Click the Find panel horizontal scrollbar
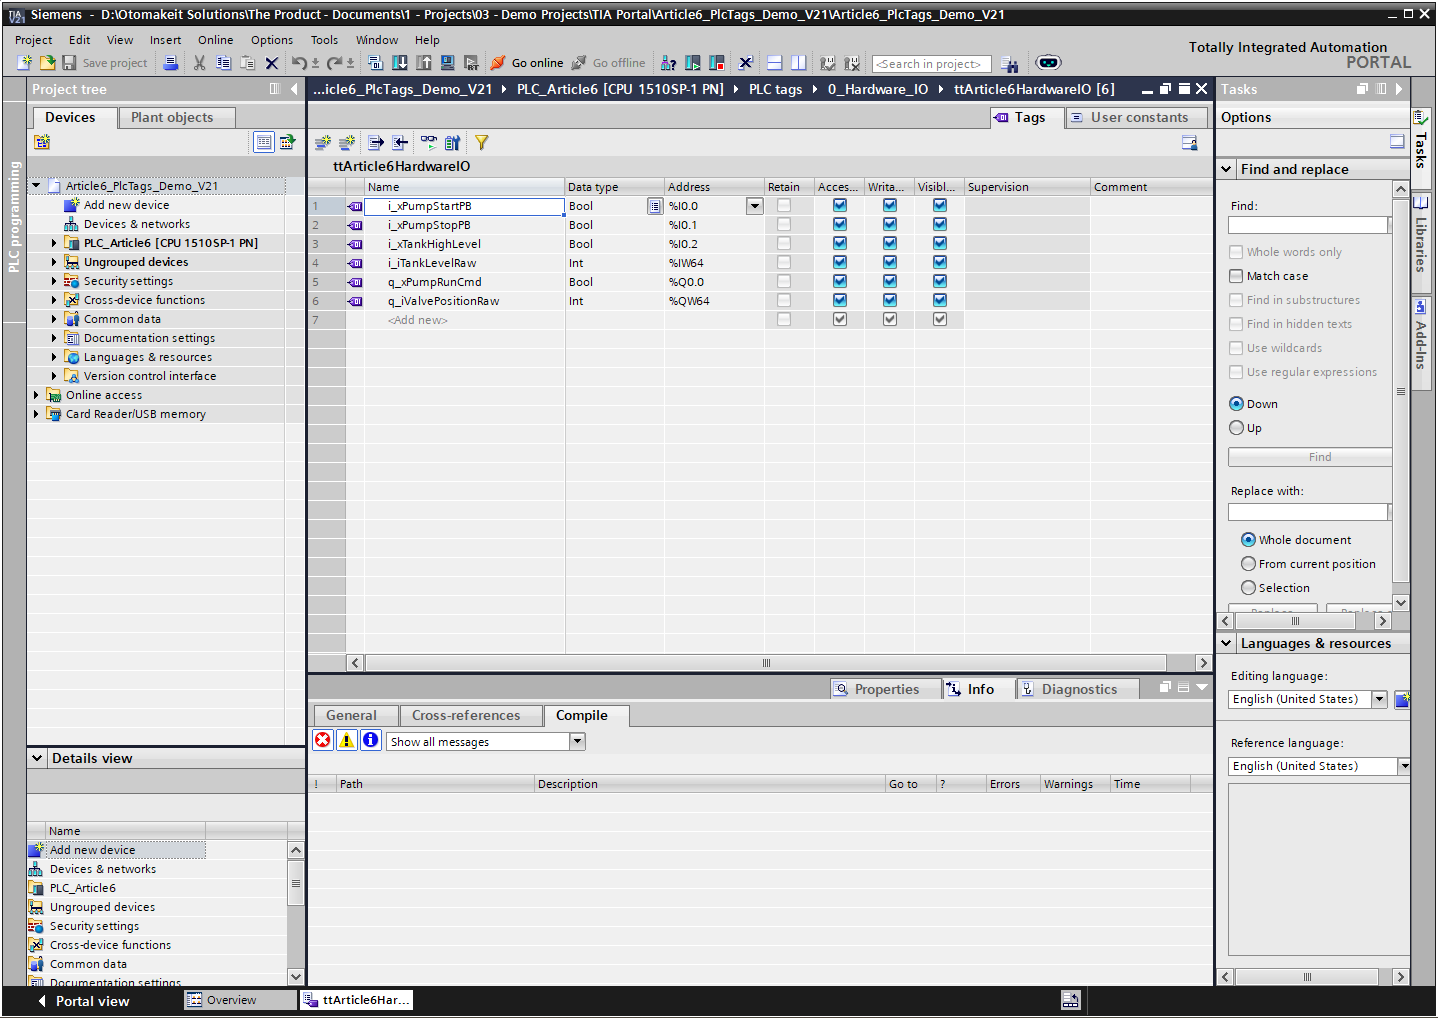Image resolution: width=1438 pixels, height=1018 pixels. (1304, 621)
